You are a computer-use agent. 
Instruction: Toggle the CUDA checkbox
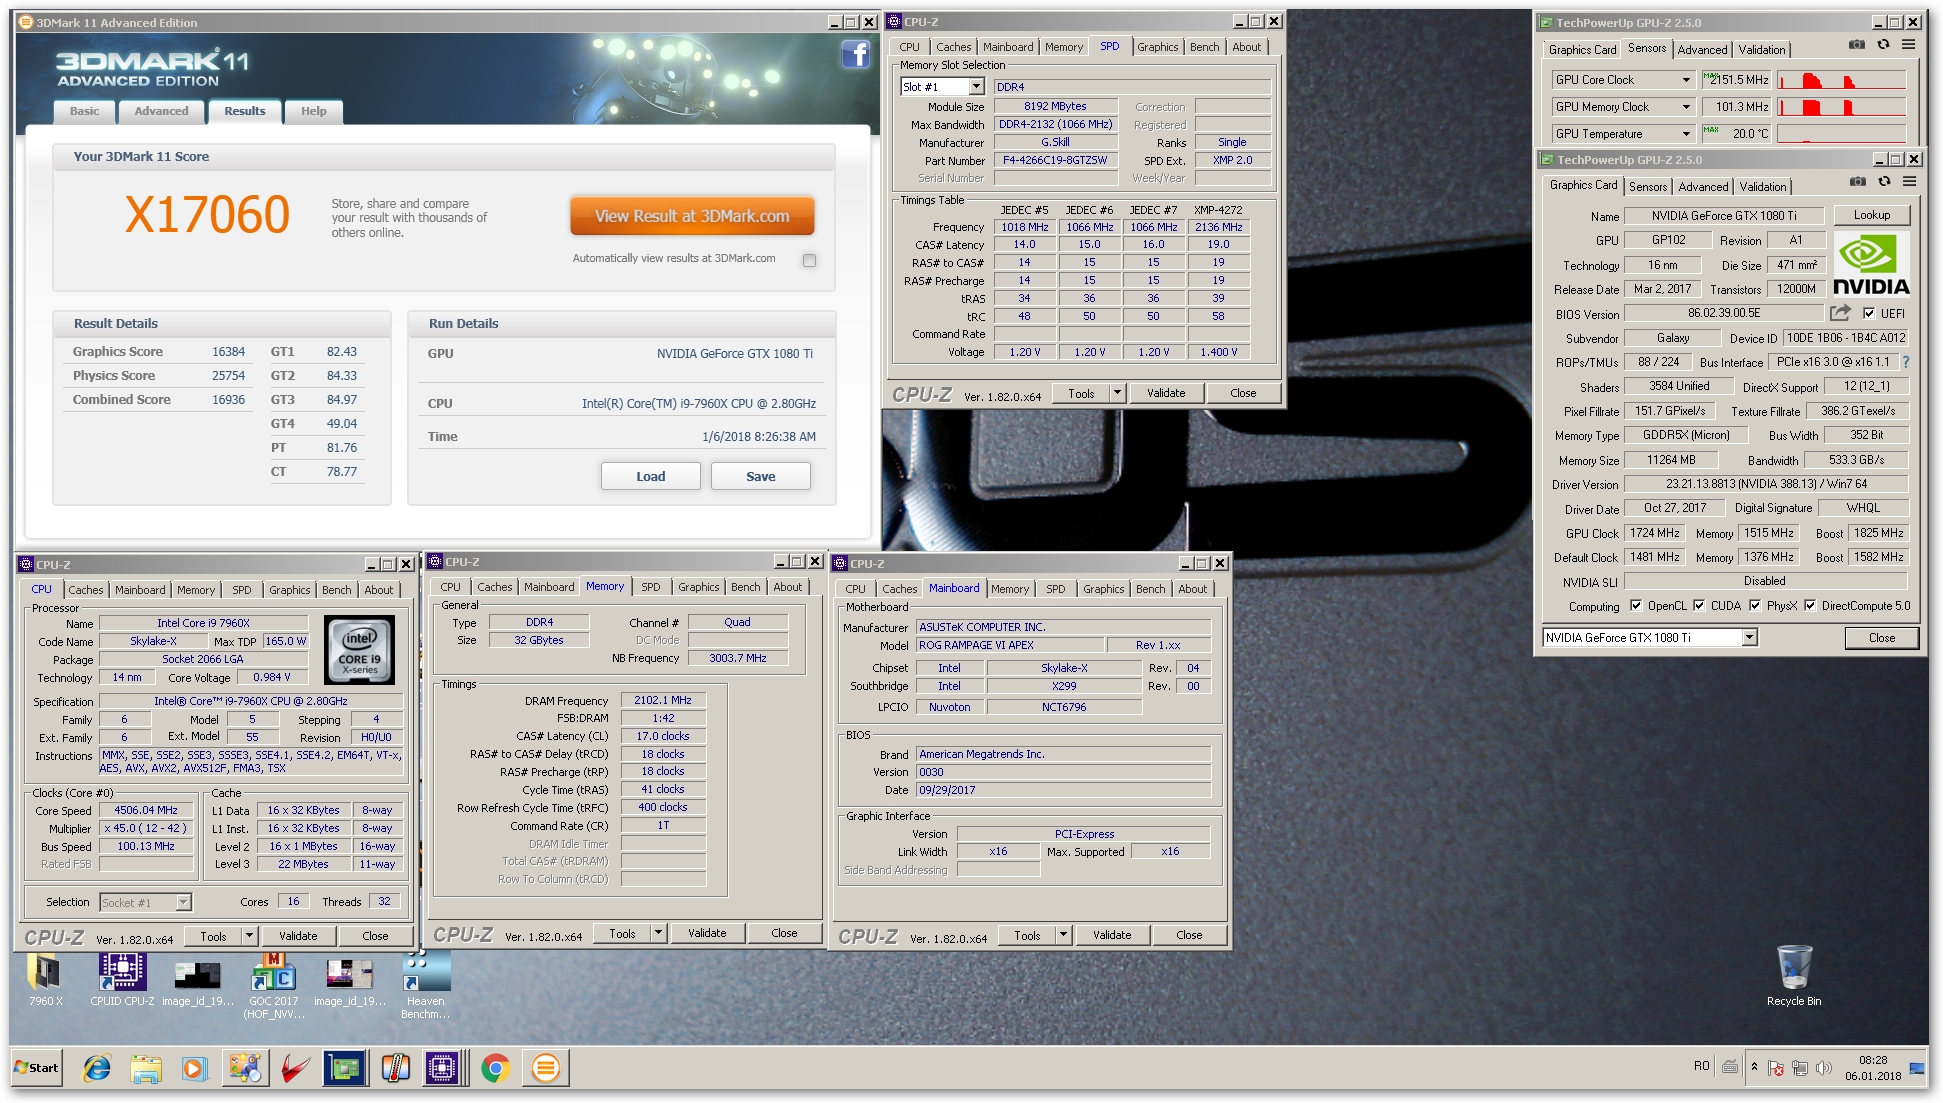(1698, 605)
